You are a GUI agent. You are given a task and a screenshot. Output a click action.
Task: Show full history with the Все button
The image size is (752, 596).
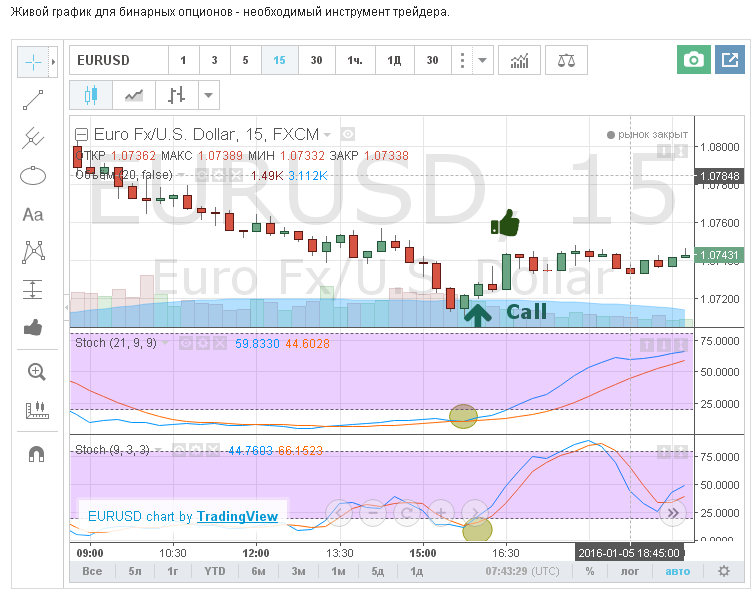[x=92, y=571]
